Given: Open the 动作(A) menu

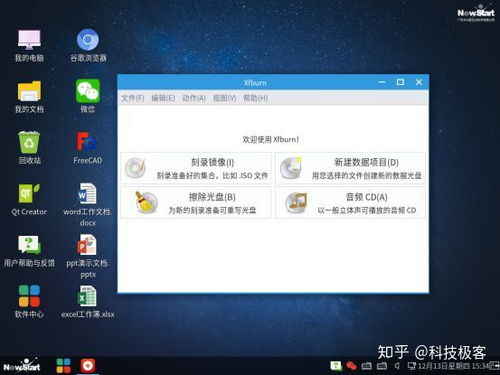Looking at the screenshot, I should (194, 98).
